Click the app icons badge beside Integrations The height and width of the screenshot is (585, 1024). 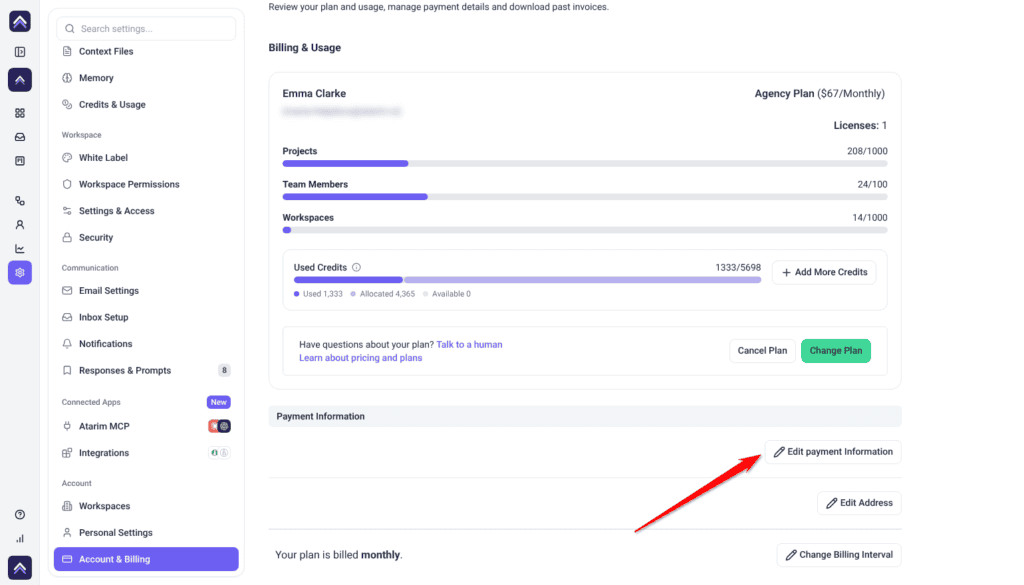pos(219,452)
